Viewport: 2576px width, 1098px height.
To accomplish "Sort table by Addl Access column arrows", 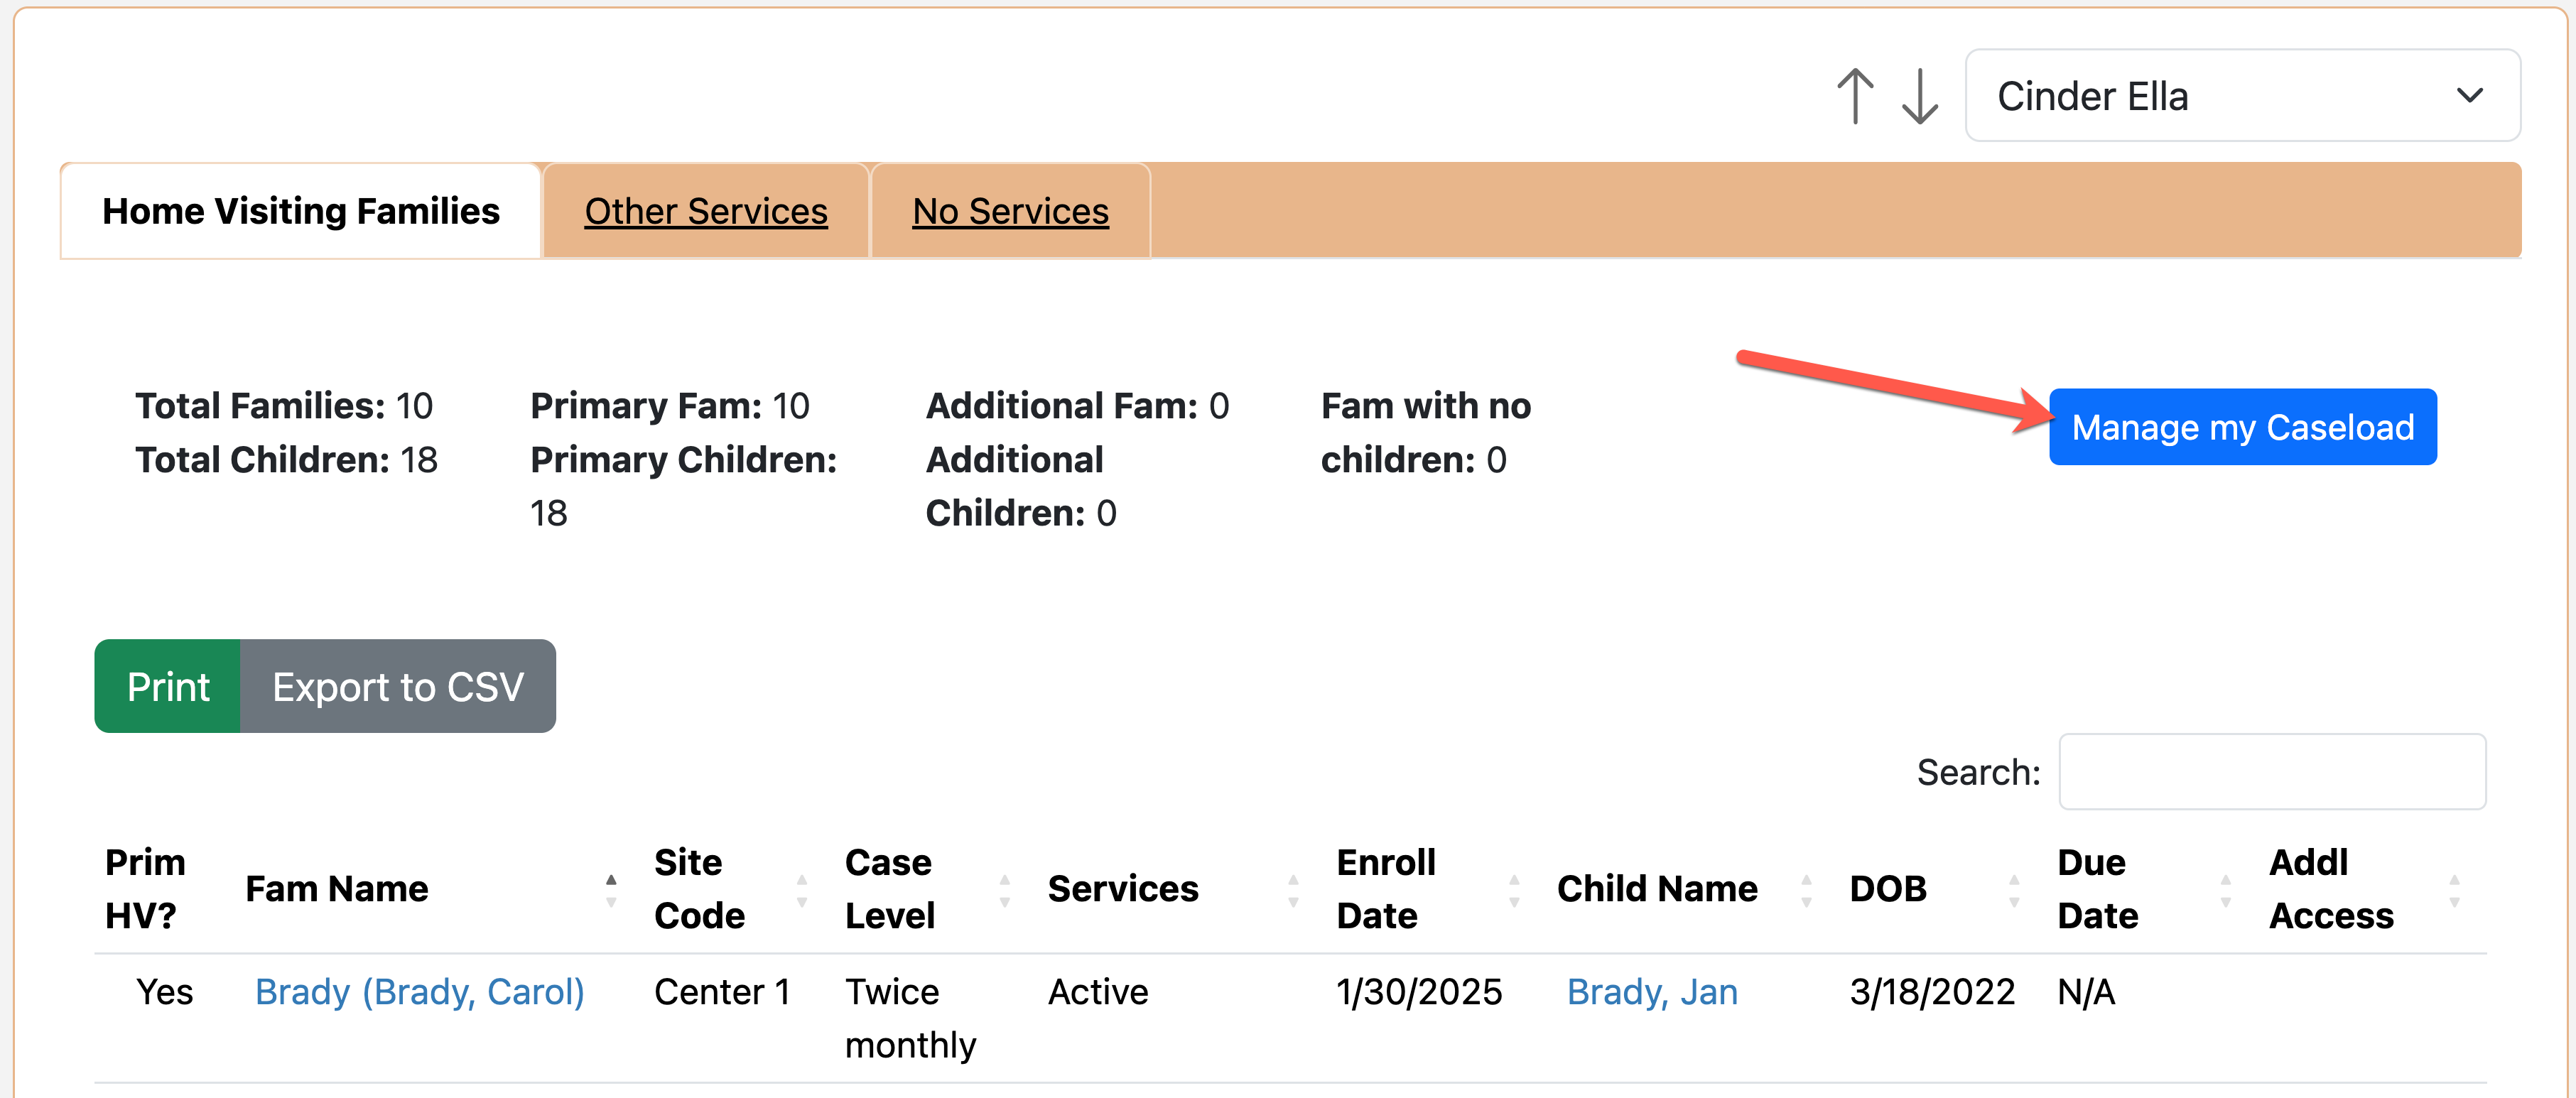I will 2454,889.
